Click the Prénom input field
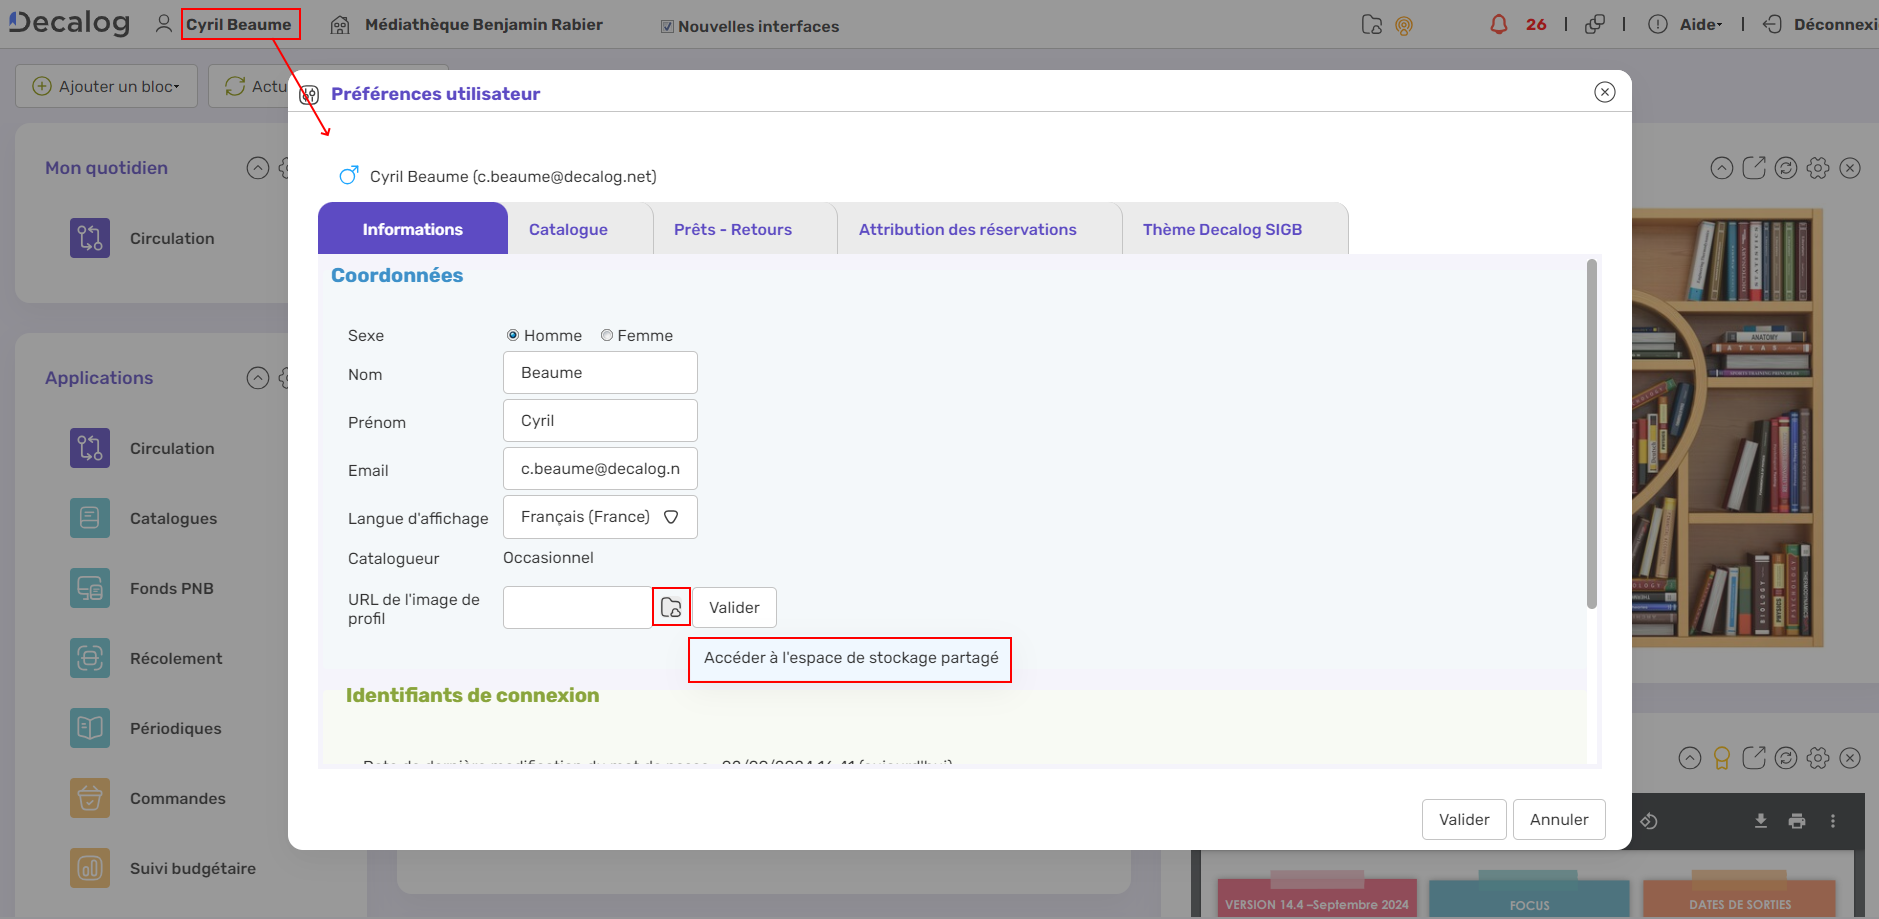The image size is (1879, 919). tap(600, 421)
